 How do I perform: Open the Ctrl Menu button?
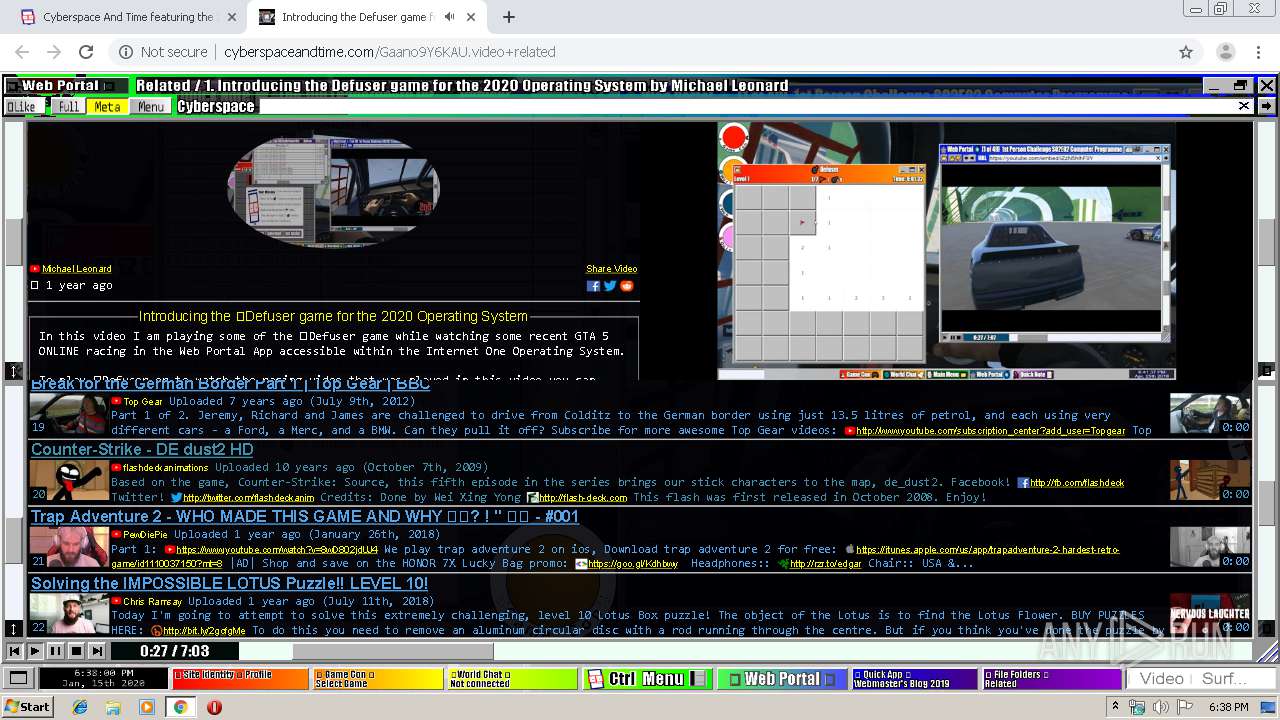647,679
